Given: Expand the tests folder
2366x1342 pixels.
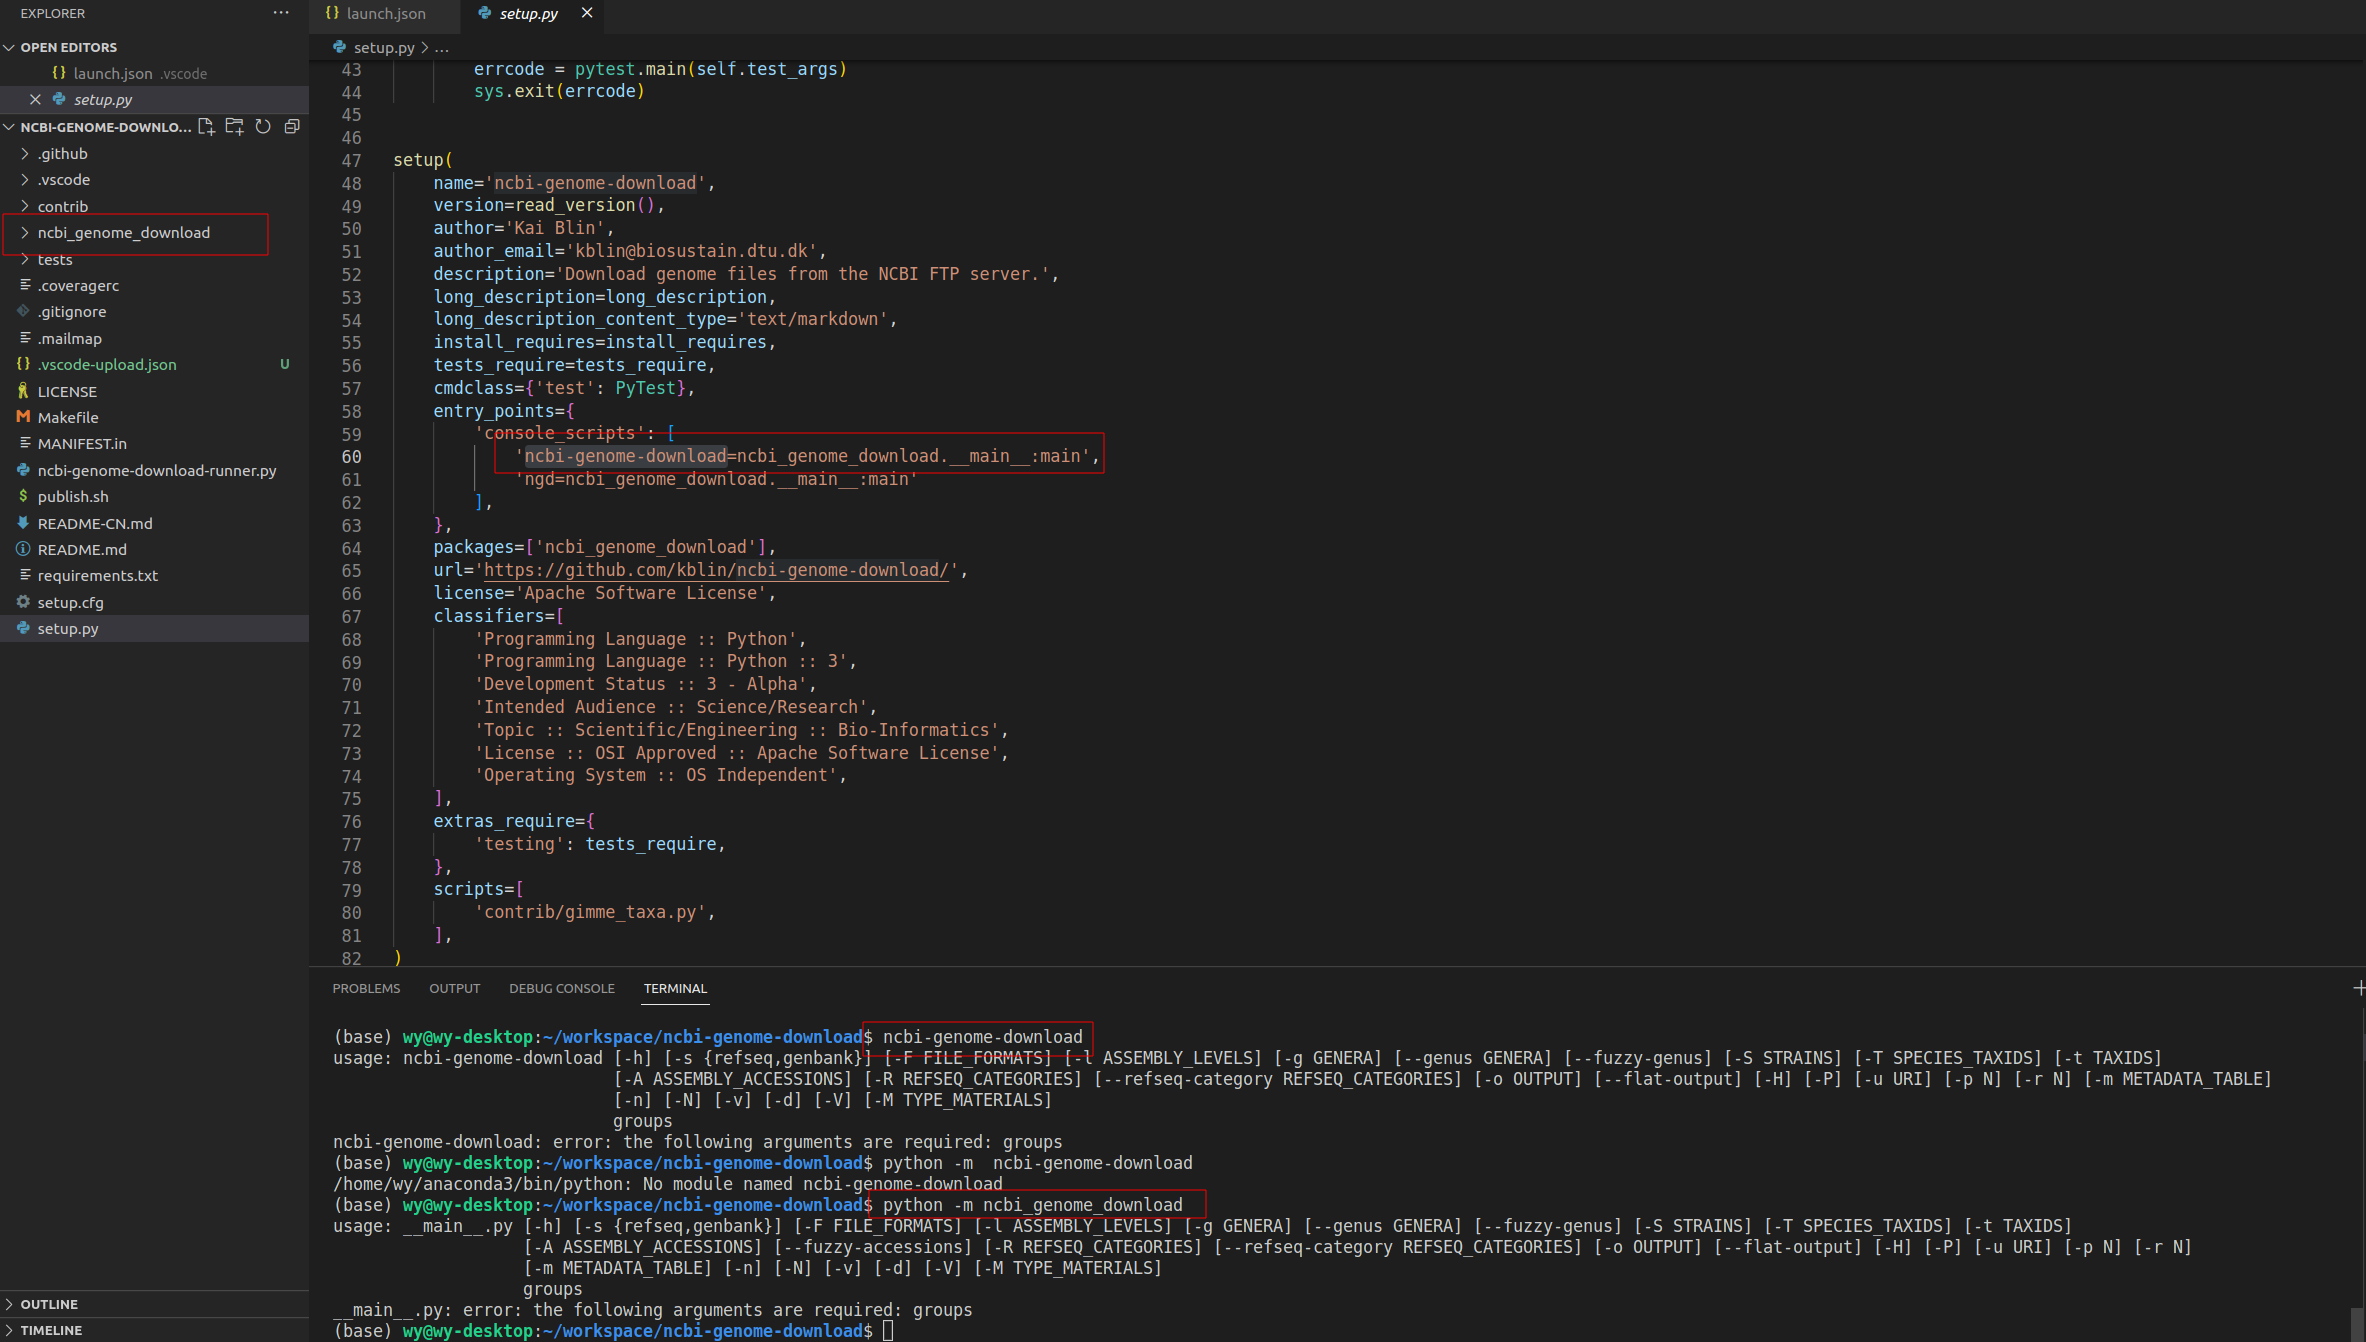Looking at the screenshot, I should tap(25, 259).
